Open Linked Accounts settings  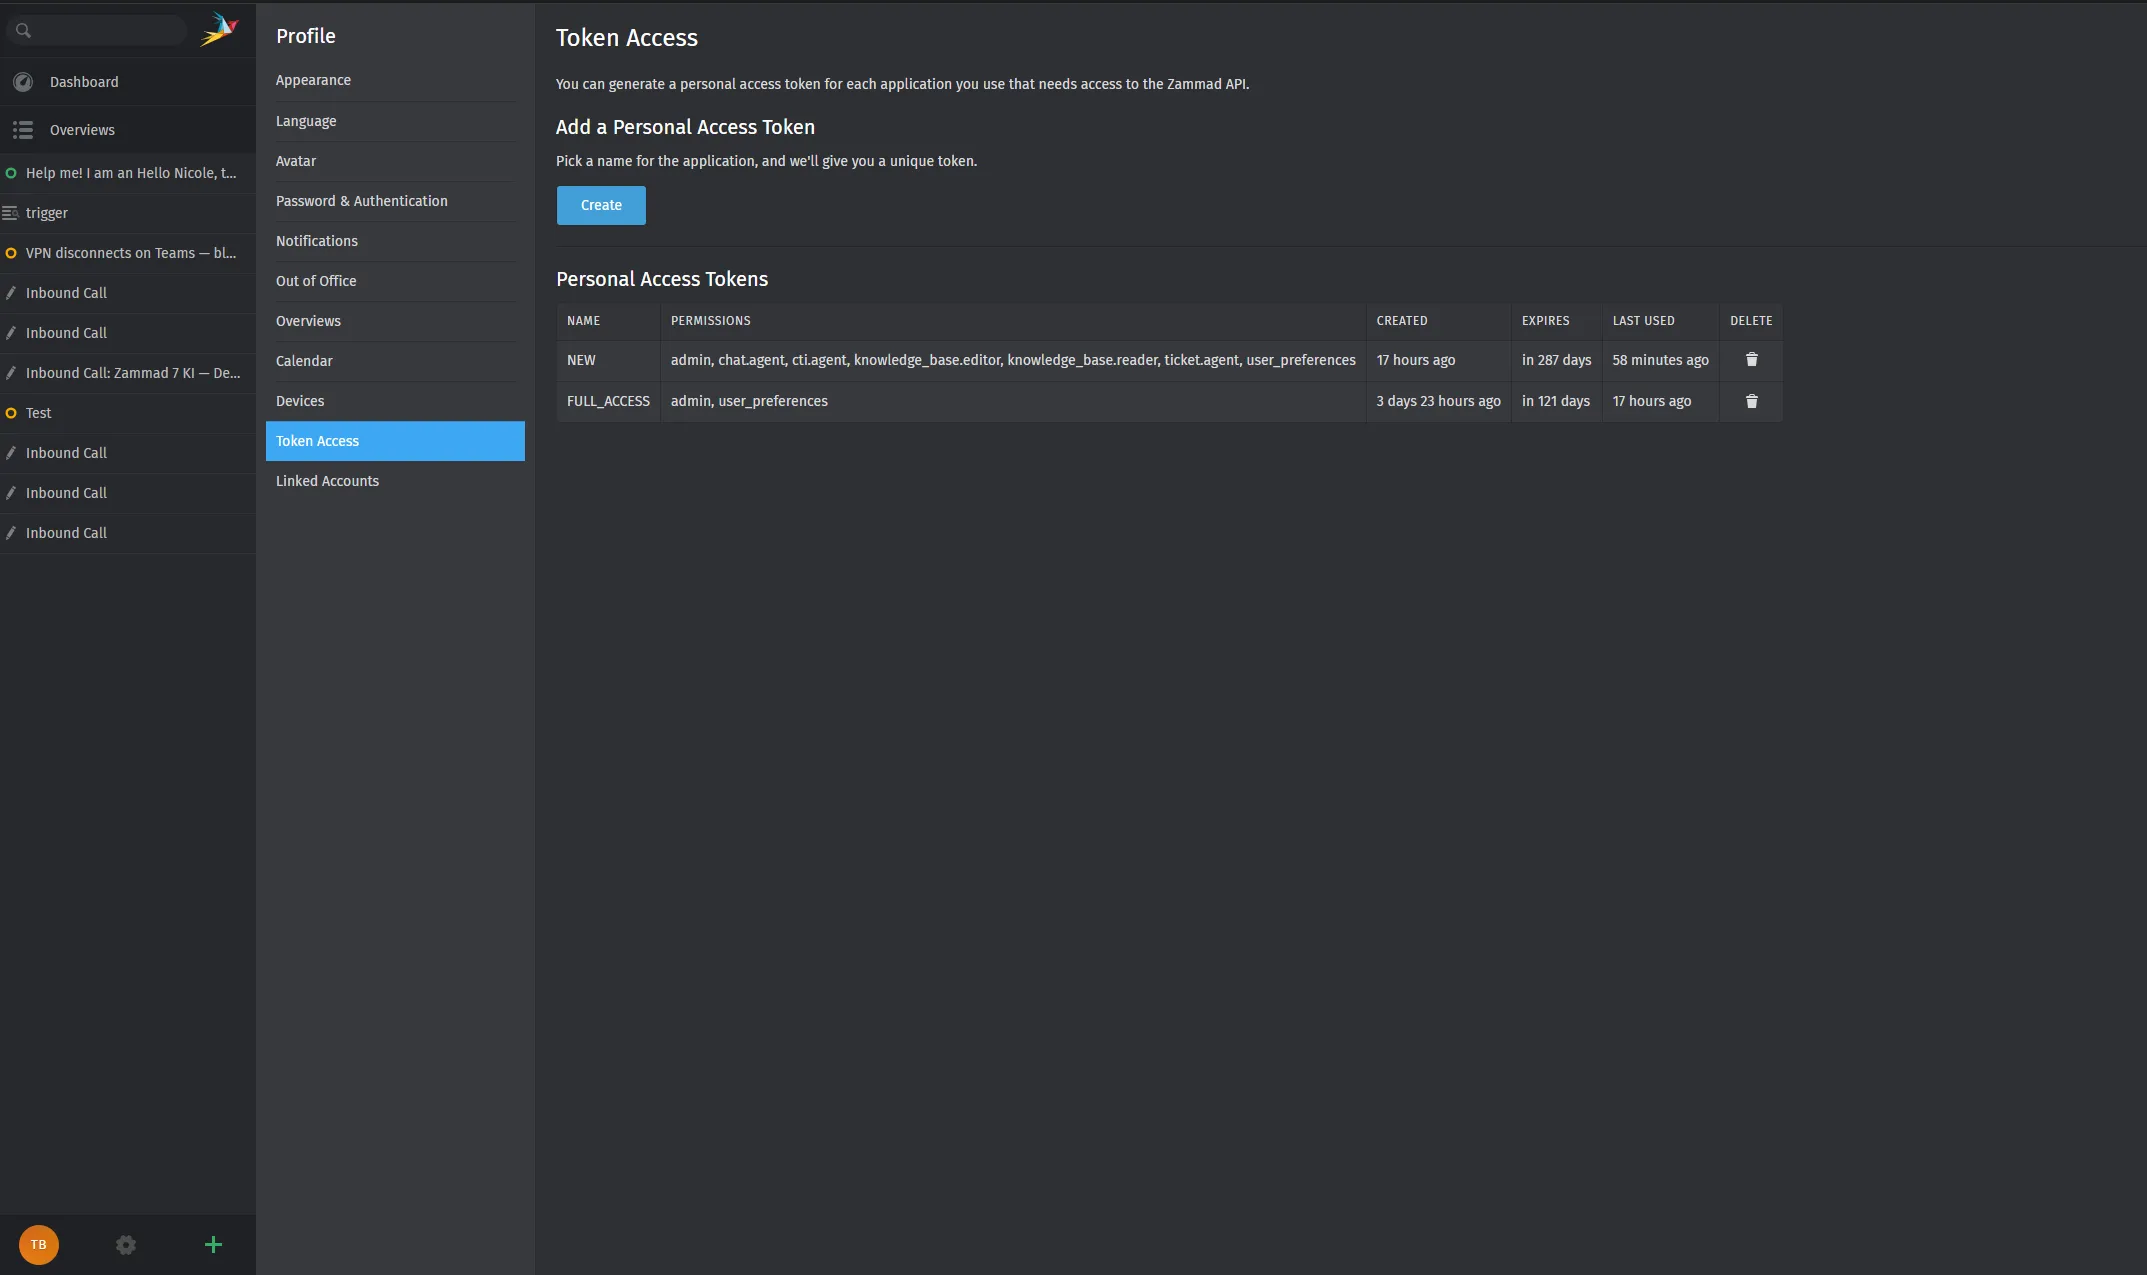tap(395, 481)
